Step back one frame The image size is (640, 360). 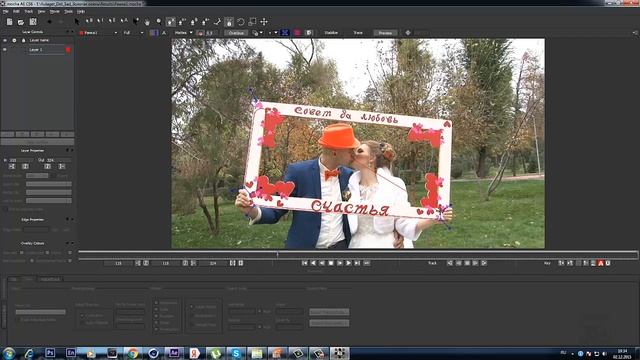322,263
